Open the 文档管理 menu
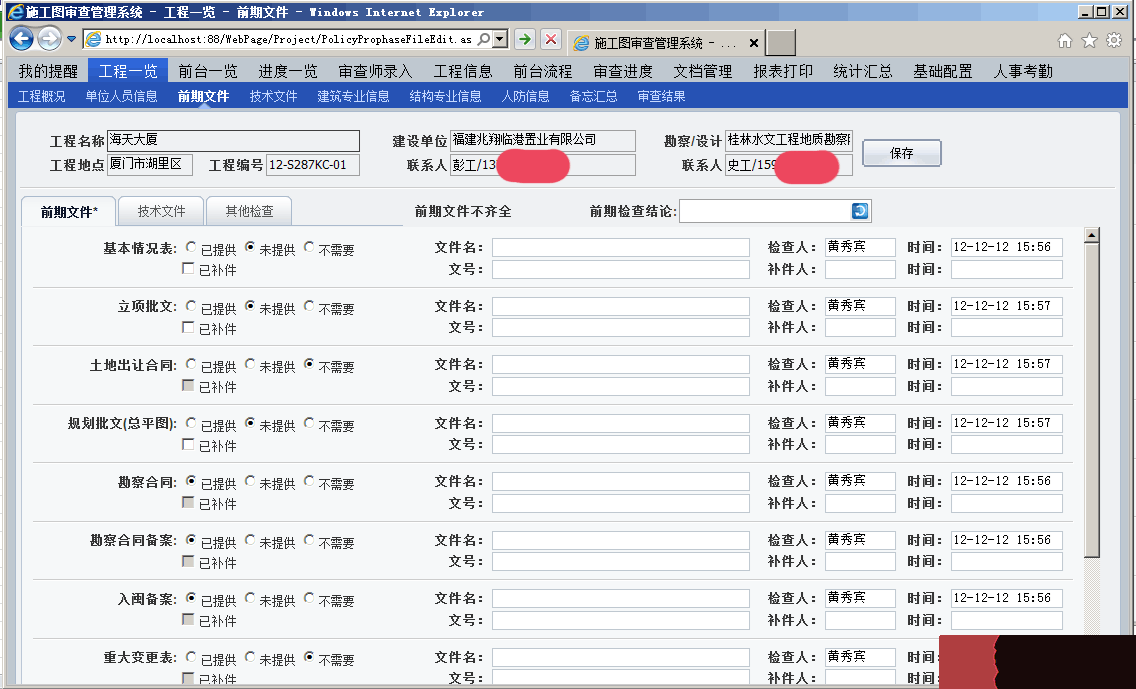The height and width of the screenshot is (689, 1136). 703,71
